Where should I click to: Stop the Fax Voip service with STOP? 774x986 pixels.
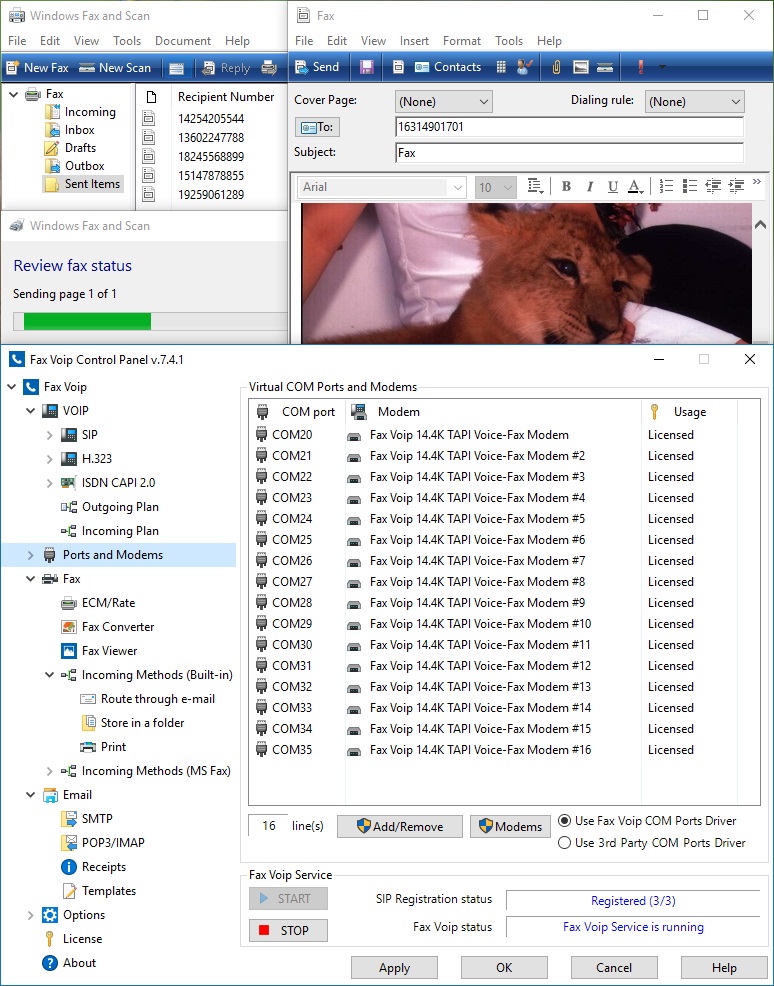coord(289,930)
